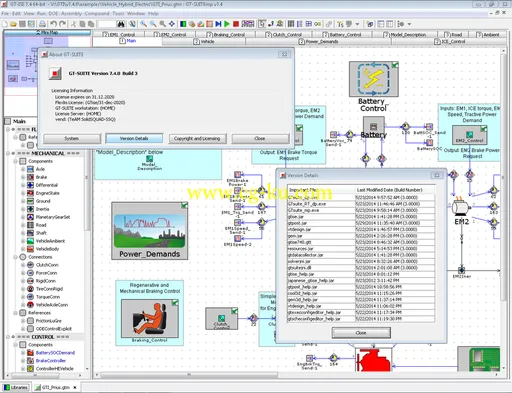Viewport: 512px width, 393px height.
Task: Click the red Stop simulation square
Action: (x=236, y=24)
